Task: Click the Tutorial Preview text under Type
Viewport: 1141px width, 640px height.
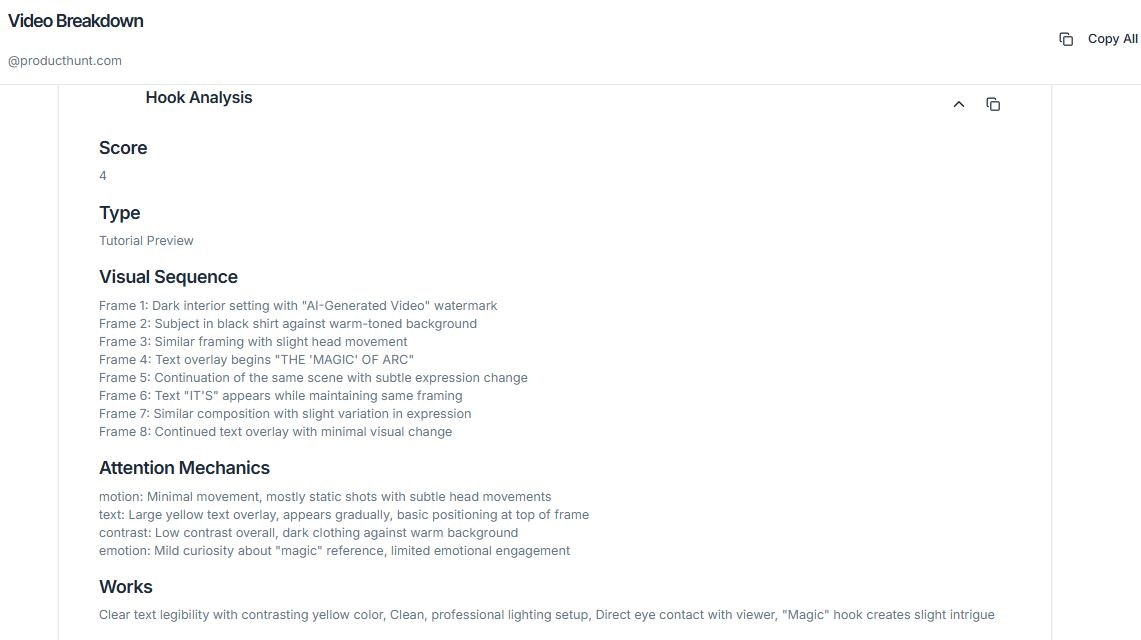Action: [x=146, y=240]
